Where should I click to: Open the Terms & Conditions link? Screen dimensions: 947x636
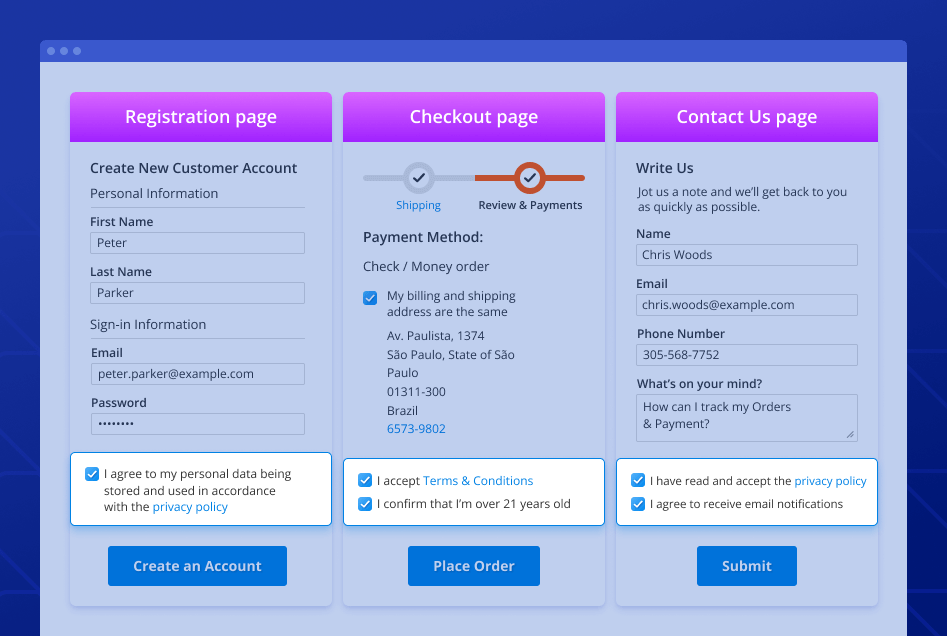click(478, 481)
